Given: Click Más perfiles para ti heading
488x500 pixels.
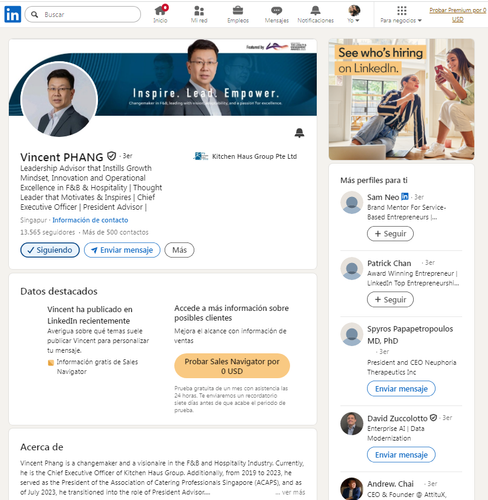Looking at the screenshot, I should tap(374, 180).
